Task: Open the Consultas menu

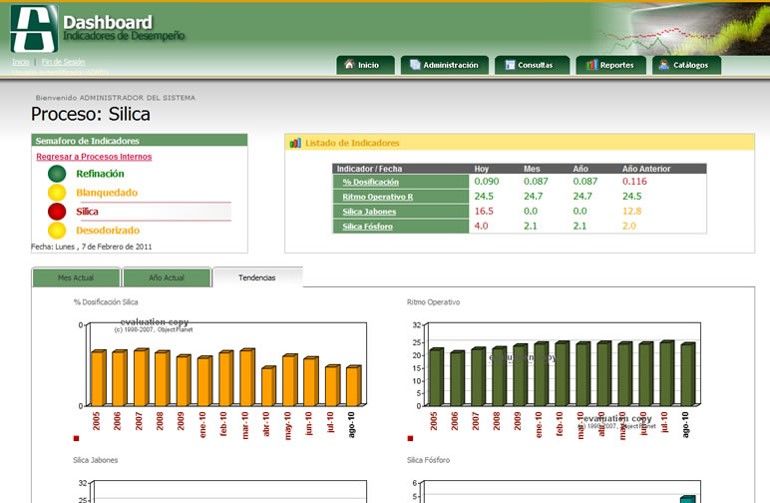Action: click(529, 65)
